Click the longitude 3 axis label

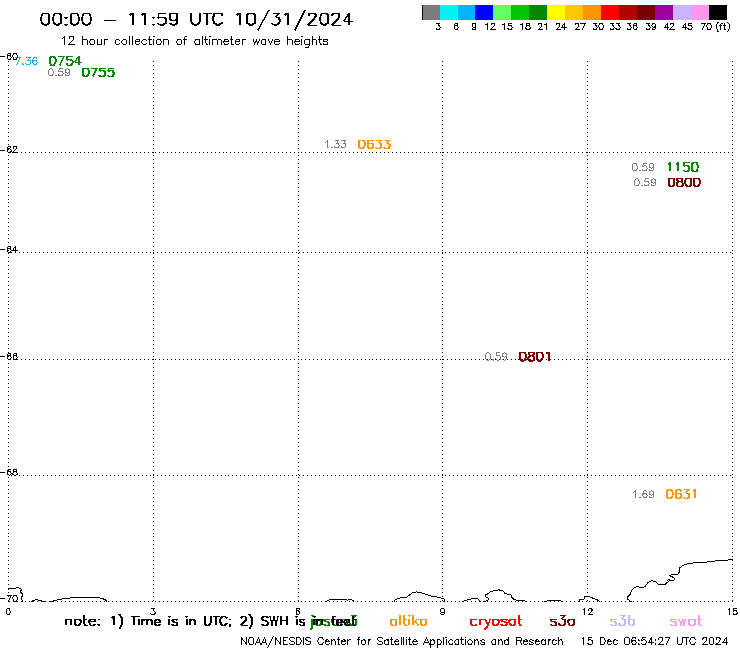[153, 612]
